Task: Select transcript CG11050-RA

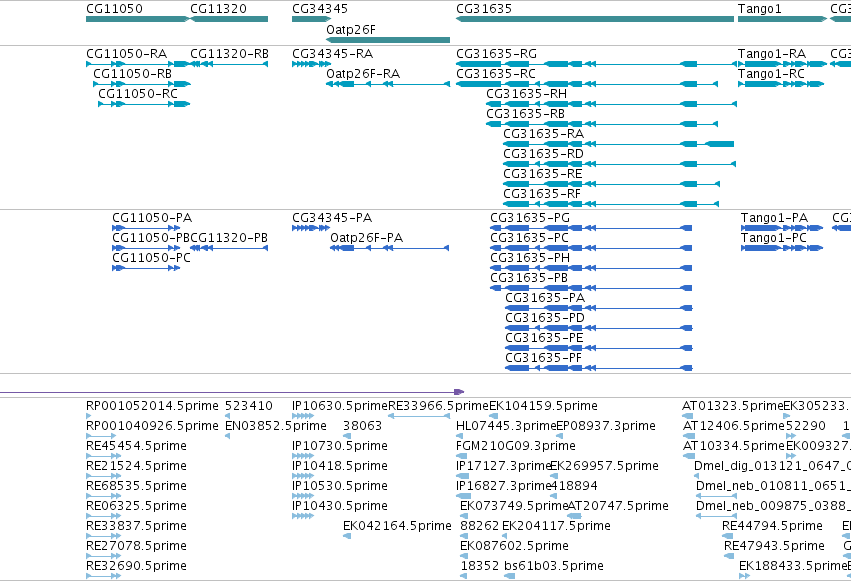Action: [138, 64]
